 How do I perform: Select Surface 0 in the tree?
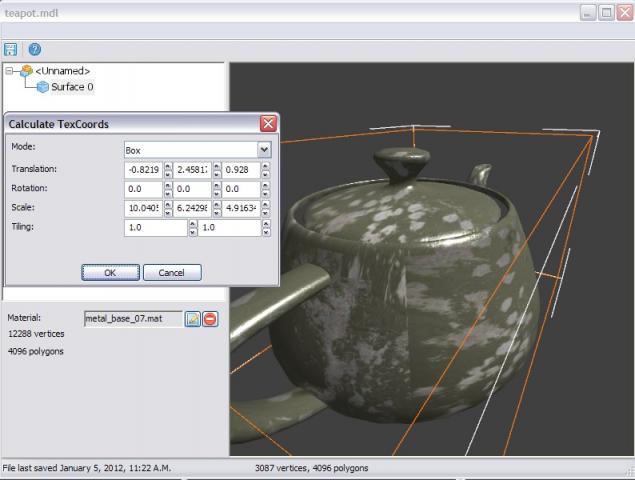(x=72, y=87)
